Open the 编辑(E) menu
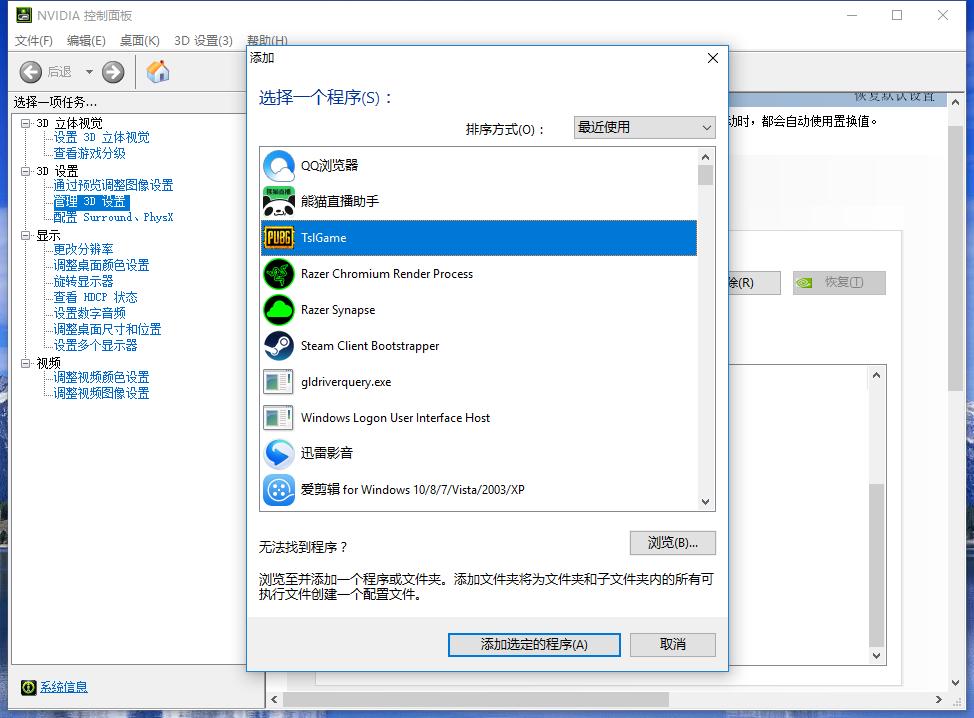This screenshot has width=974, height=718. 86,40
